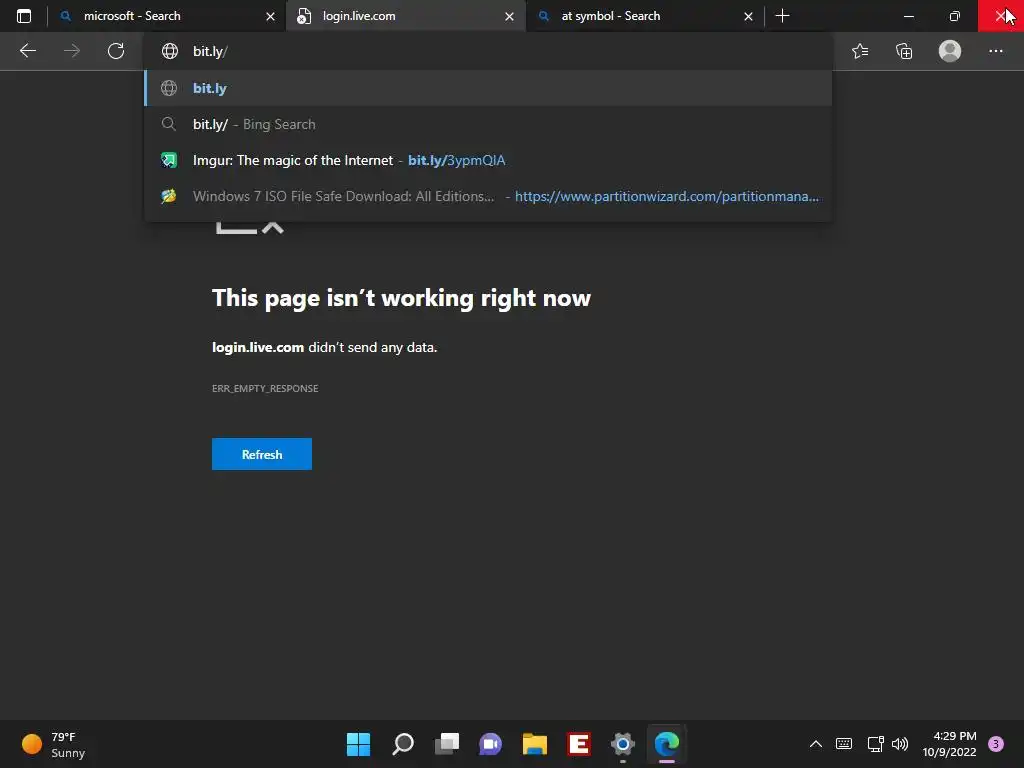
Task: Open the red E app on taskbar
Action: pyautogui.click(x=579, y=744)
